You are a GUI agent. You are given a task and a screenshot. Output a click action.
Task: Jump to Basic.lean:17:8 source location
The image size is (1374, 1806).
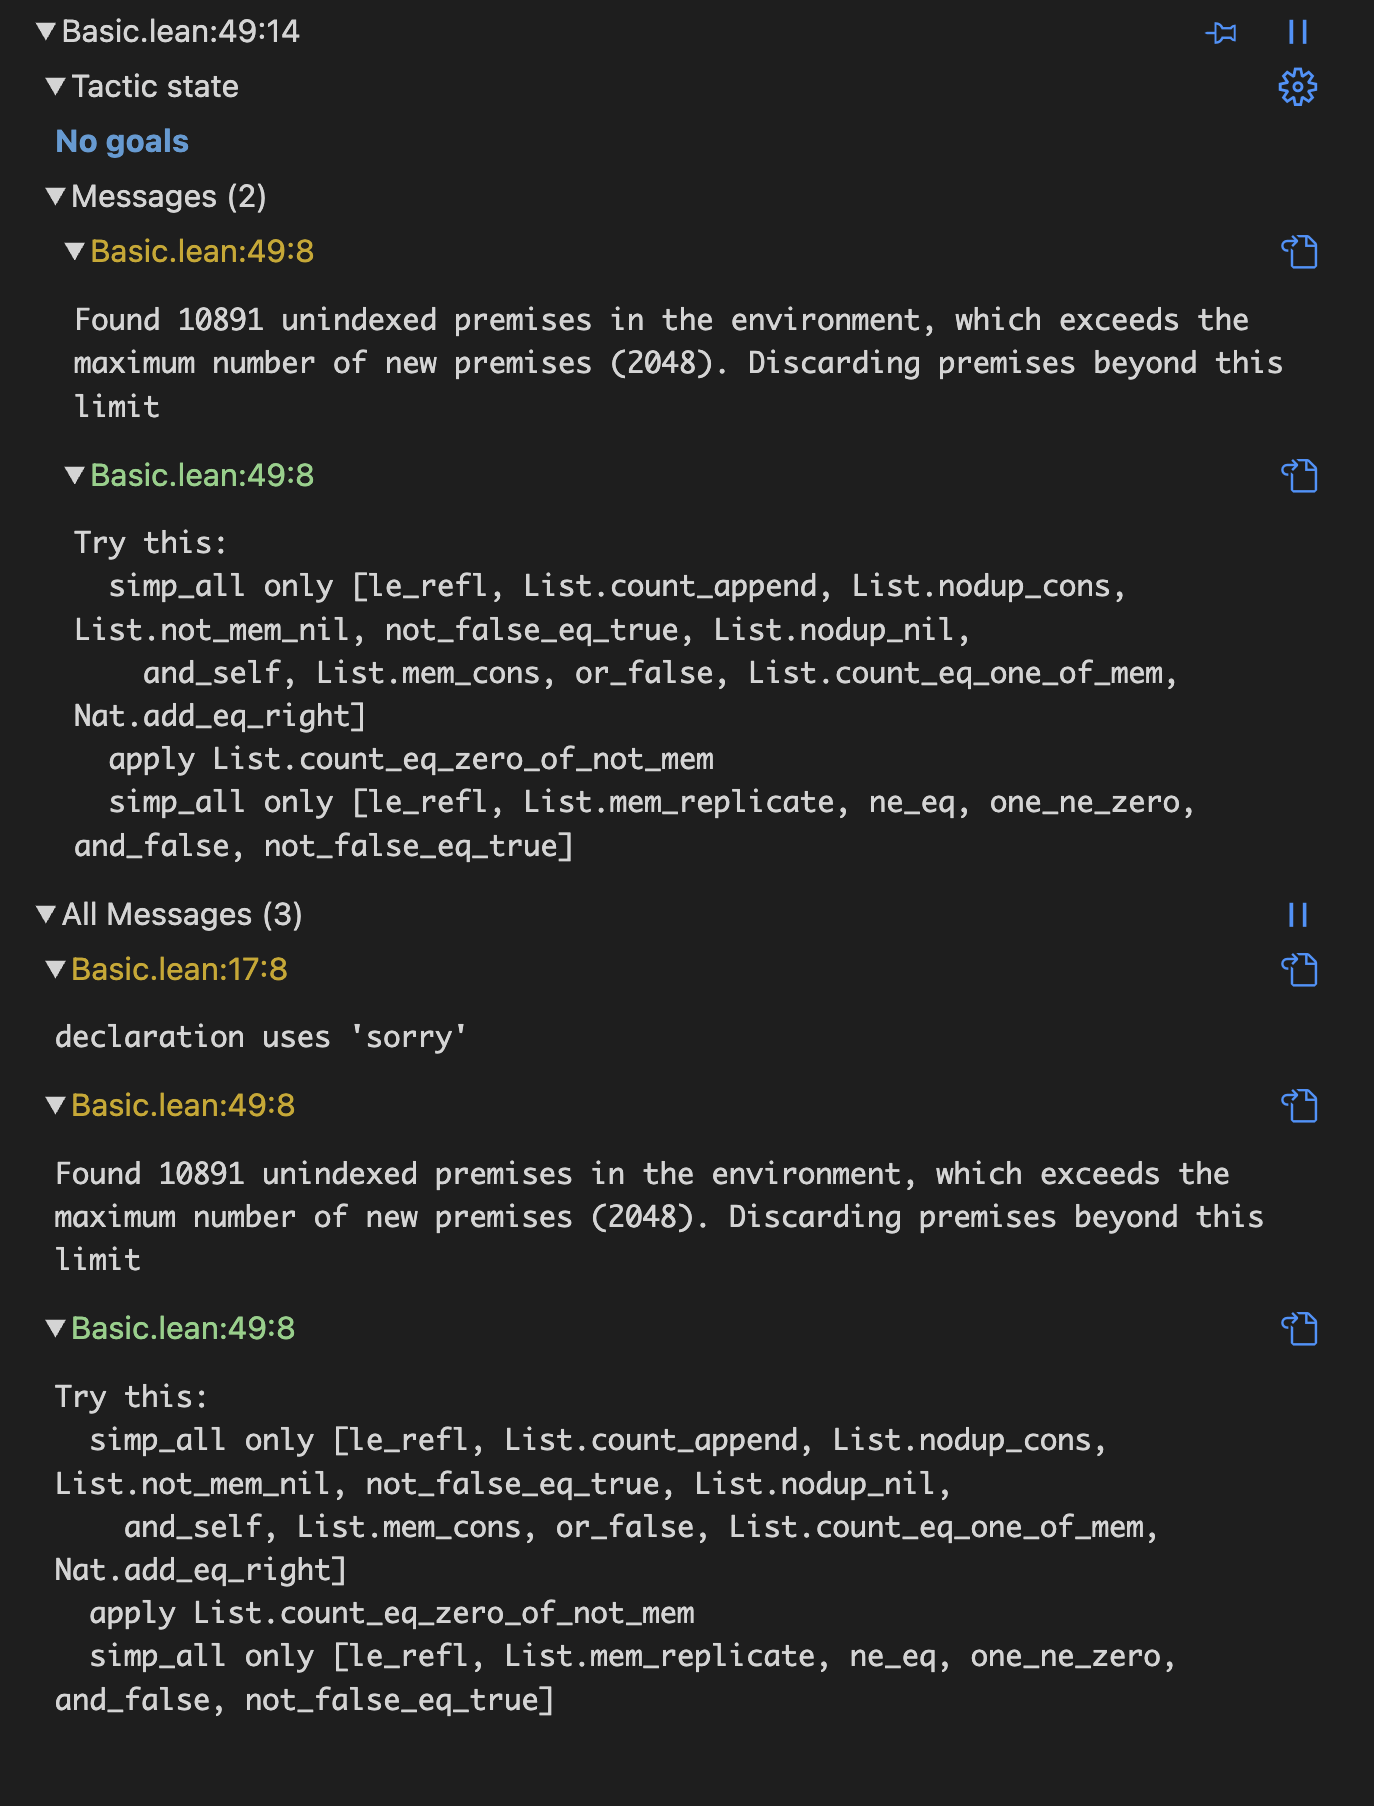[x=179, y=970]
